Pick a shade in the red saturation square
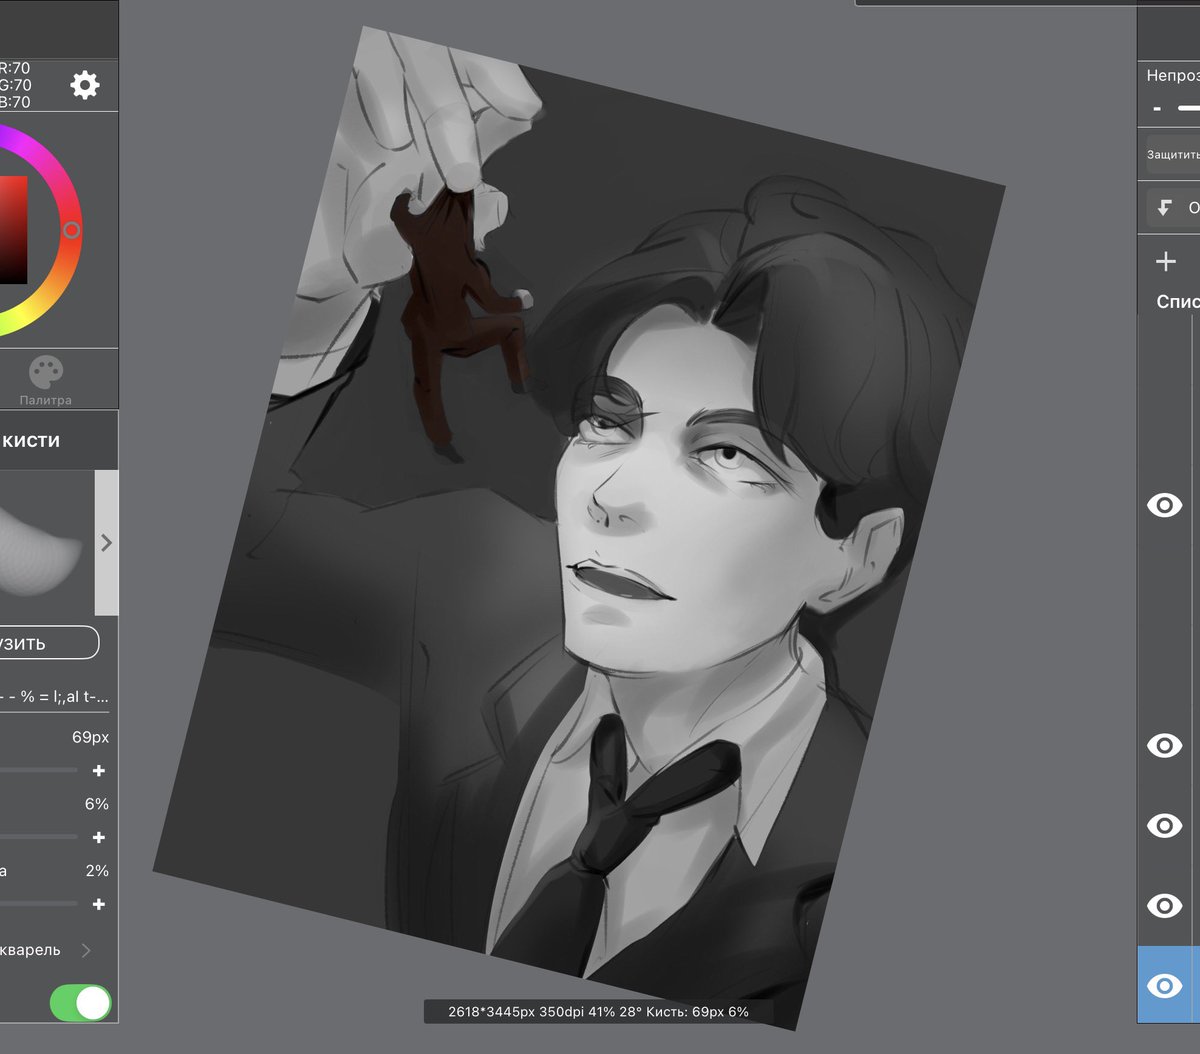The width and height of the screenshot is (1200, 1054). (13, 230)
